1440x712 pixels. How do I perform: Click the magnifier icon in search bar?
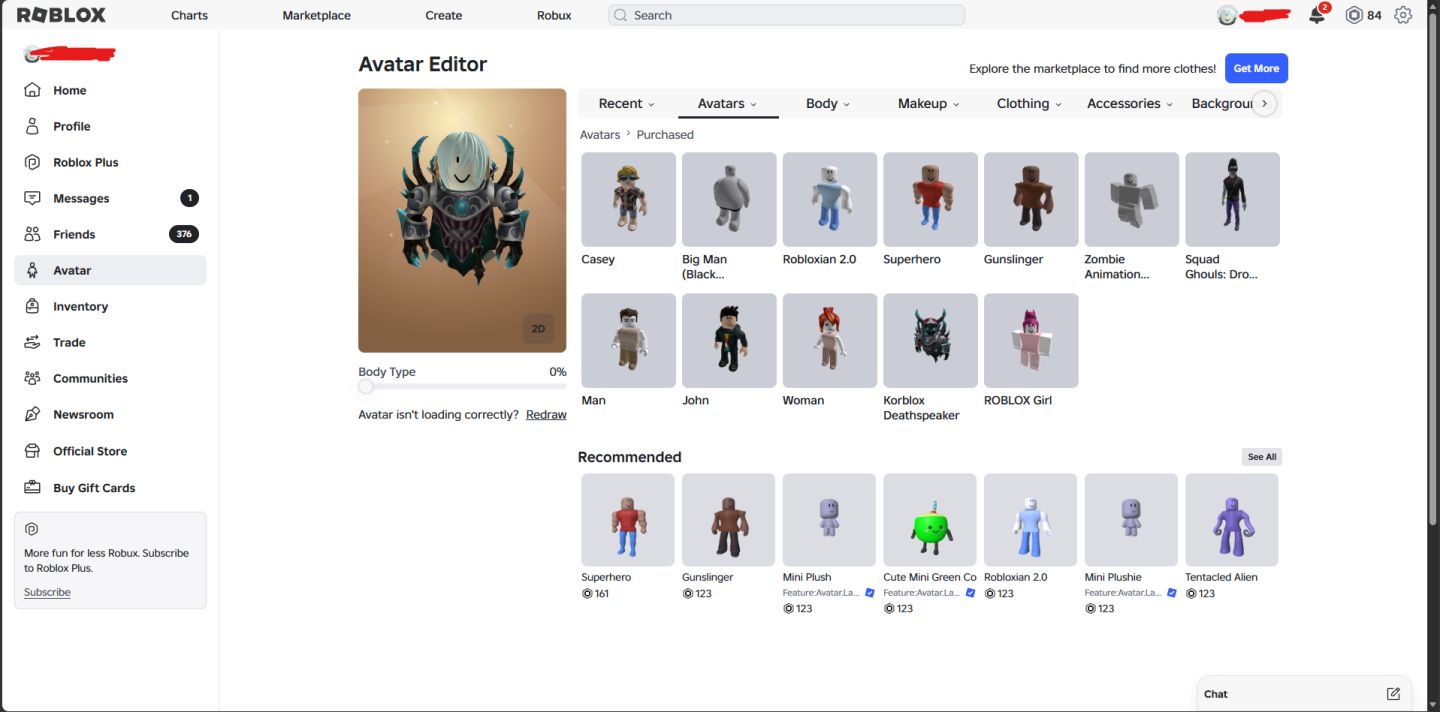pyautogui.click(x=621, y=15)
